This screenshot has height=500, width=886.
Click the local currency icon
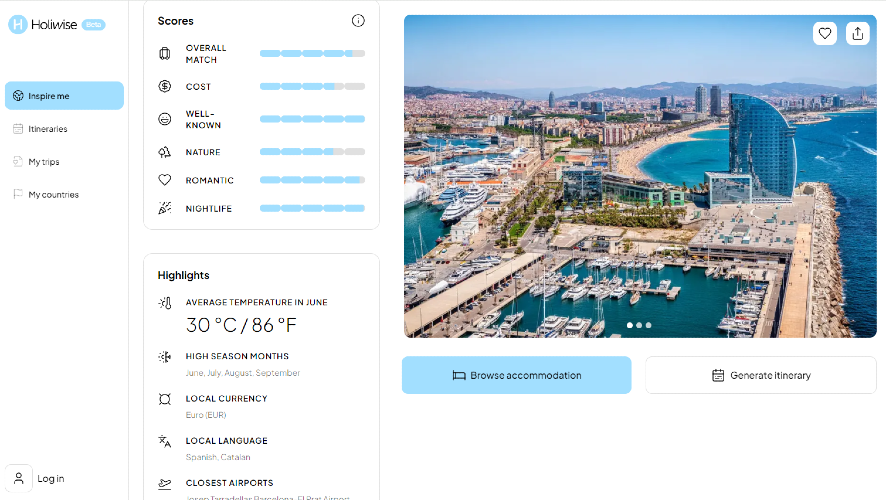click(x=164, y=399)
